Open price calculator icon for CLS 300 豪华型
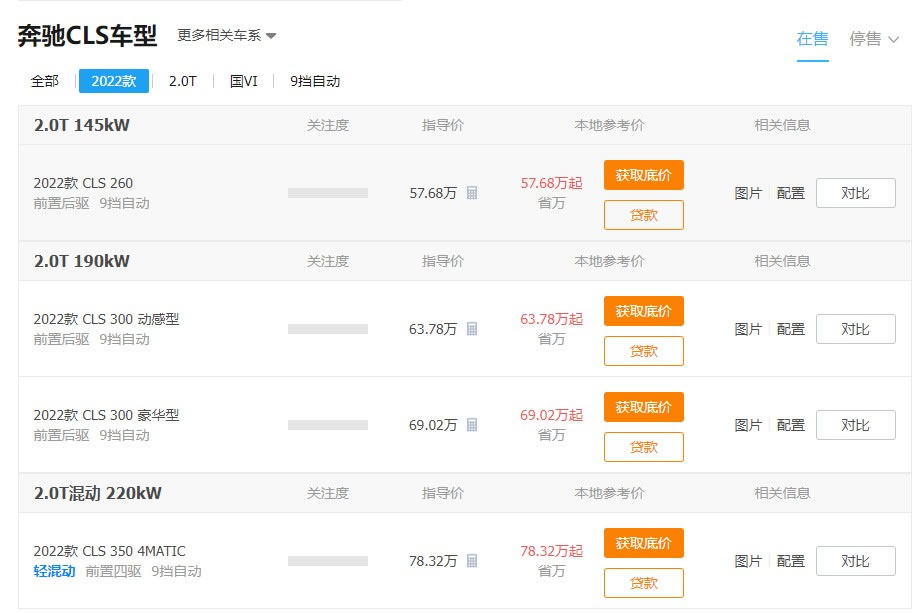The height and width of the screenshot is (613, 919). click(x=472, y=425)
